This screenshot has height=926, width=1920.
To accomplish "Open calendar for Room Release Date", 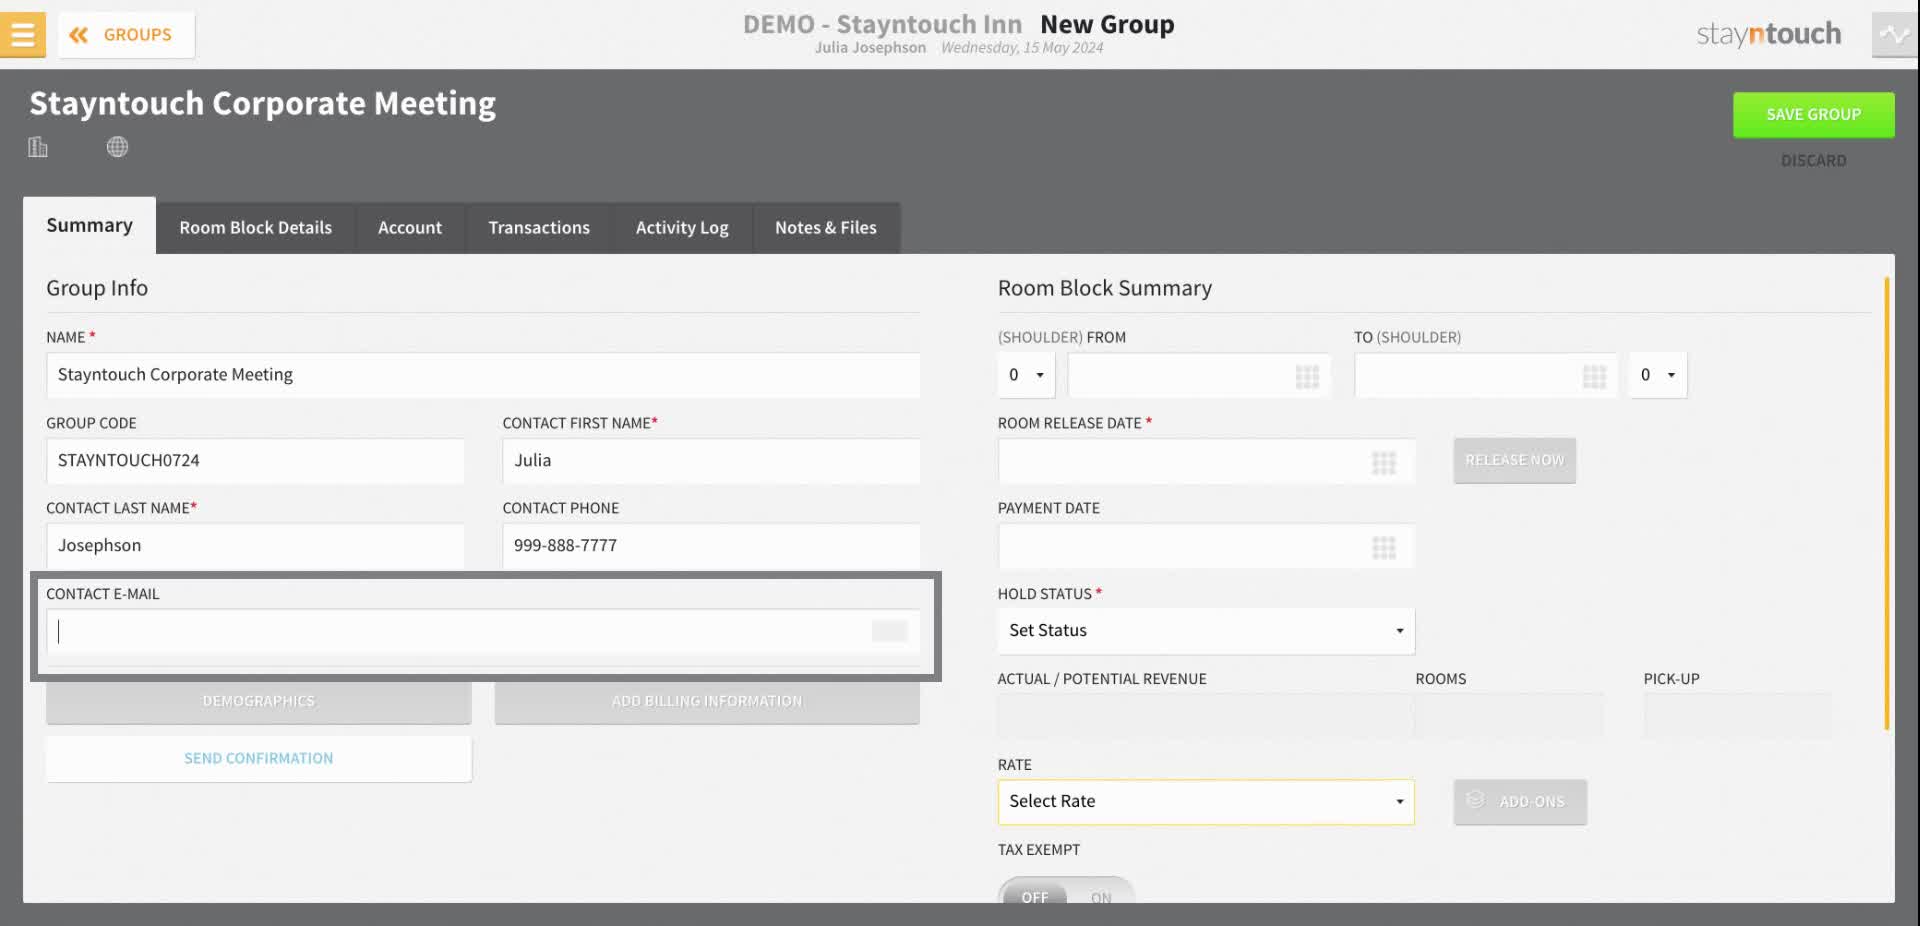I will pyautogui.click(x=1383, y=462).
